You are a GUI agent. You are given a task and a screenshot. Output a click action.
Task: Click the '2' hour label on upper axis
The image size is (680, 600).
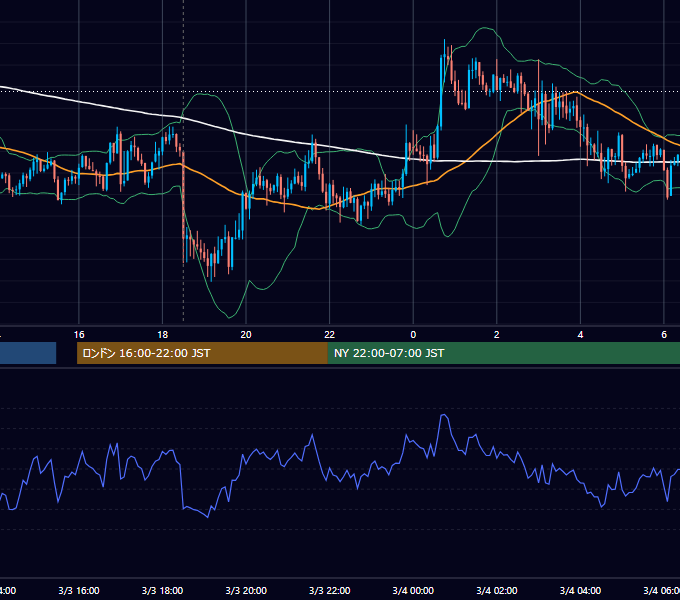coord(497,335)
